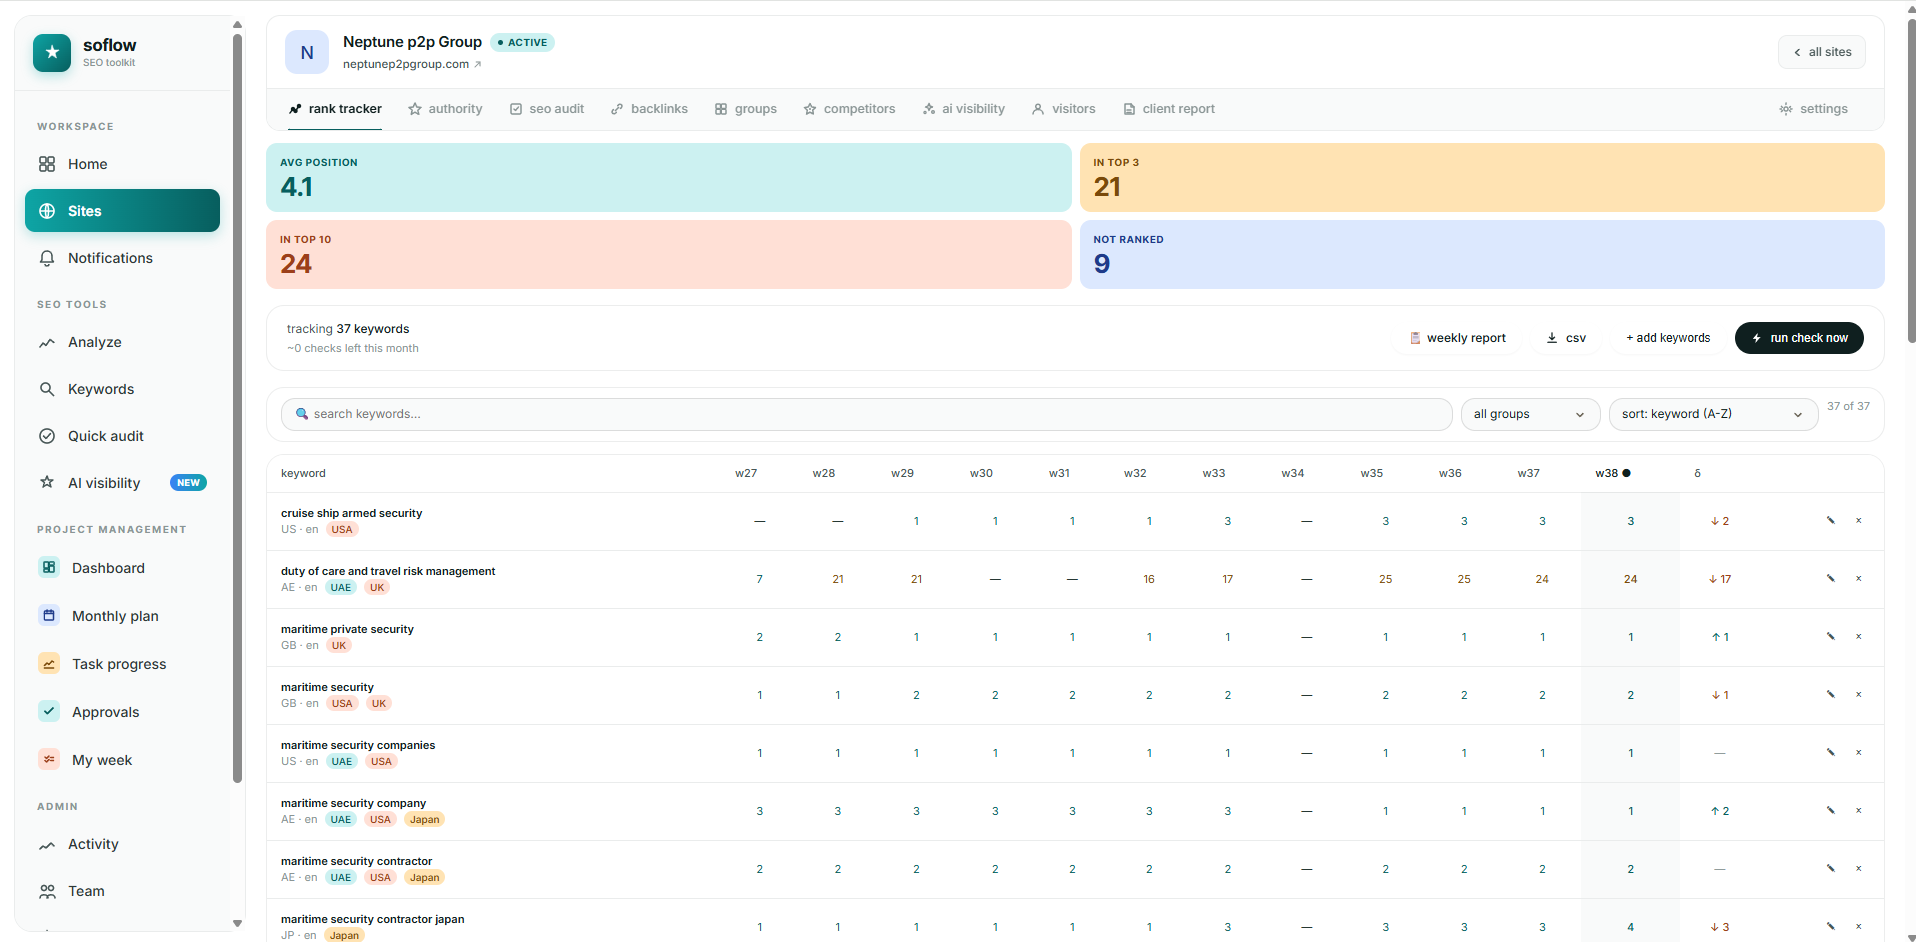Click the soflow star logo
This screenshot has height=942, width=1916.
tap(52, 52)
